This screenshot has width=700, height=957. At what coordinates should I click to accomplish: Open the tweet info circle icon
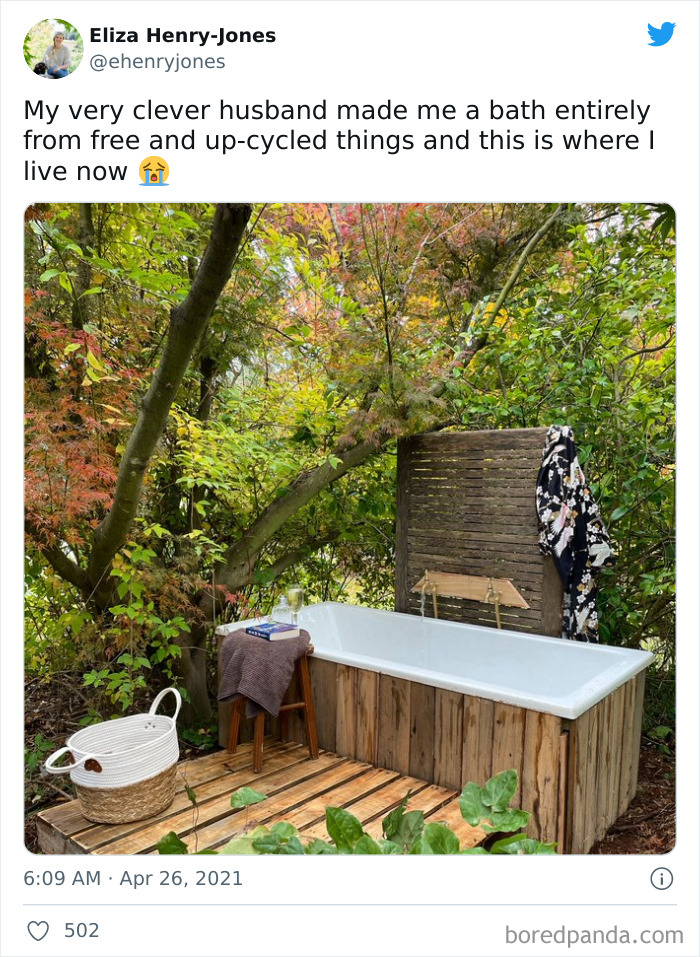(x=661, y=879)
